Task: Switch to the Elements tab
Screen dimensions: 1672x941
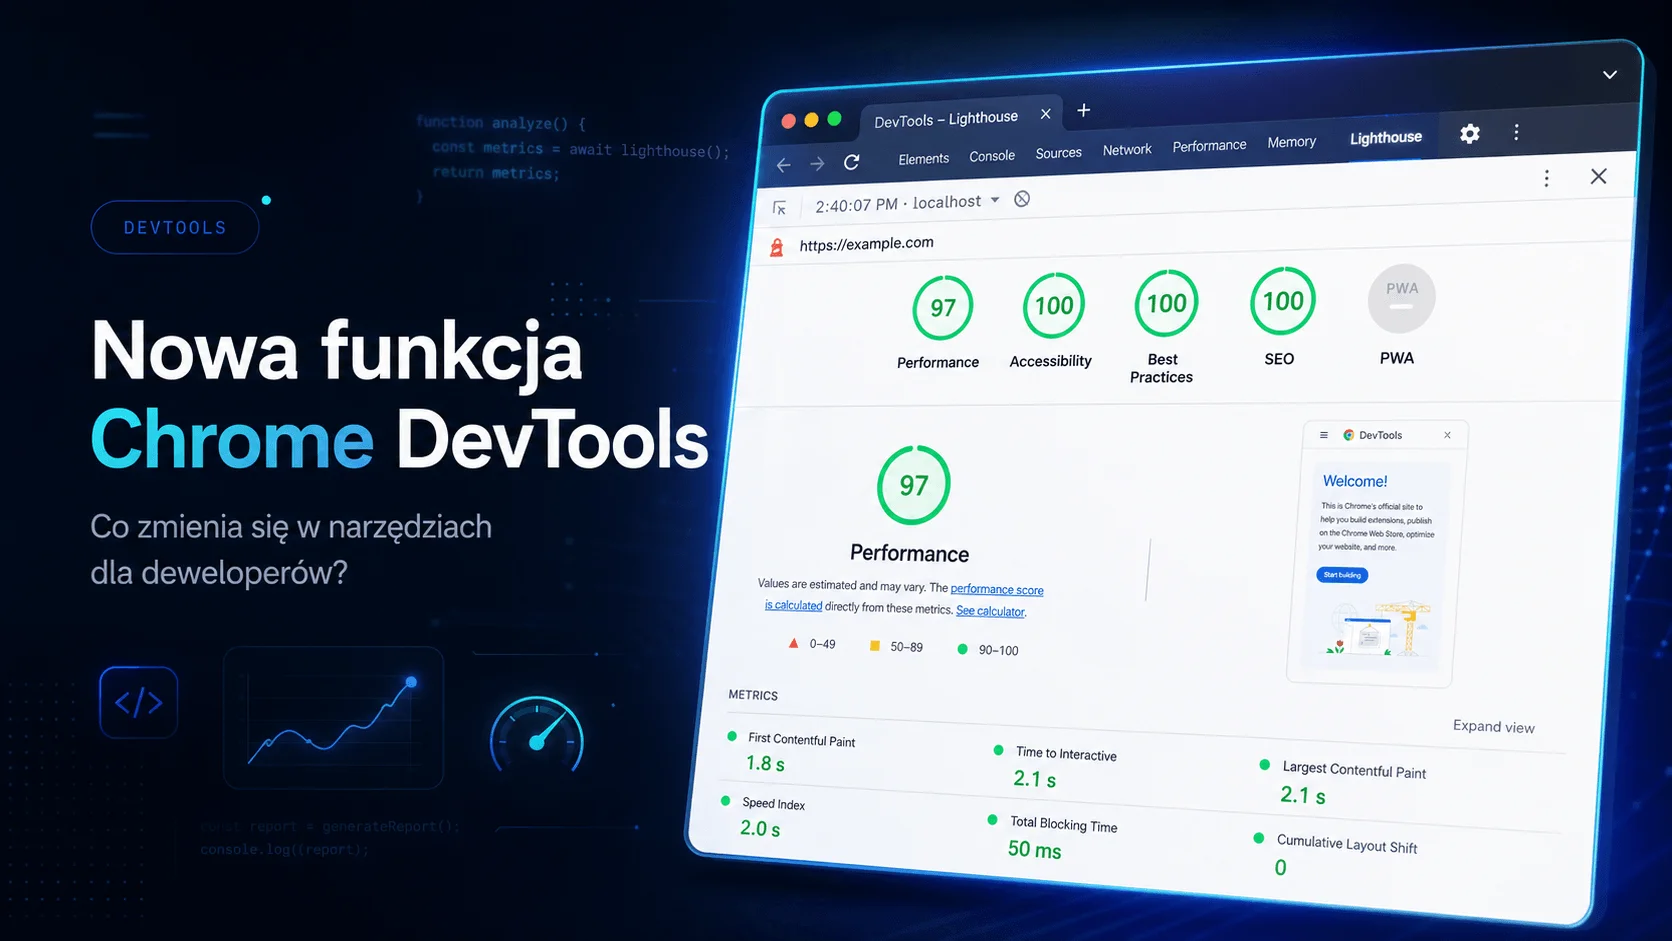Action: 923,159
